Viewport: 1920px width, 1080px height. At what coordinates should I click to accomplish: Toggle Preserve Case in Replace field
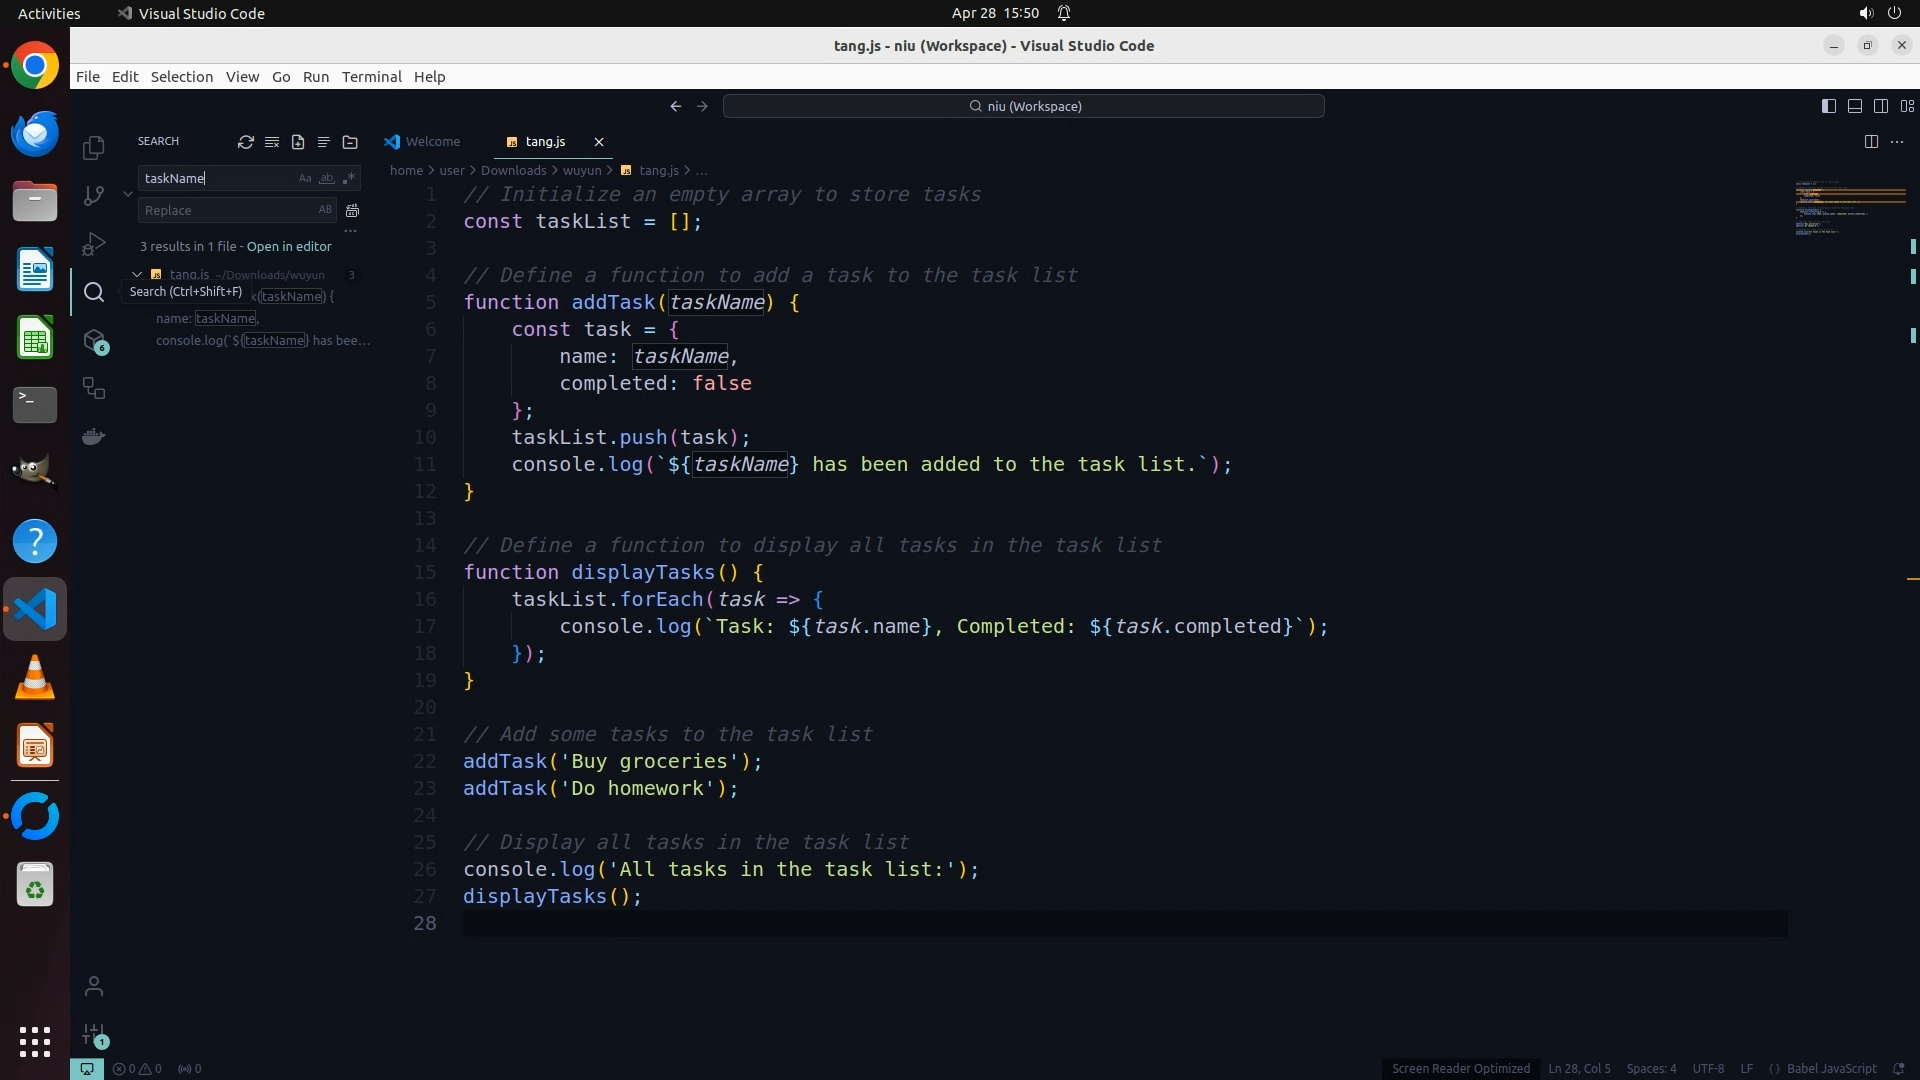tap(325, 210)
